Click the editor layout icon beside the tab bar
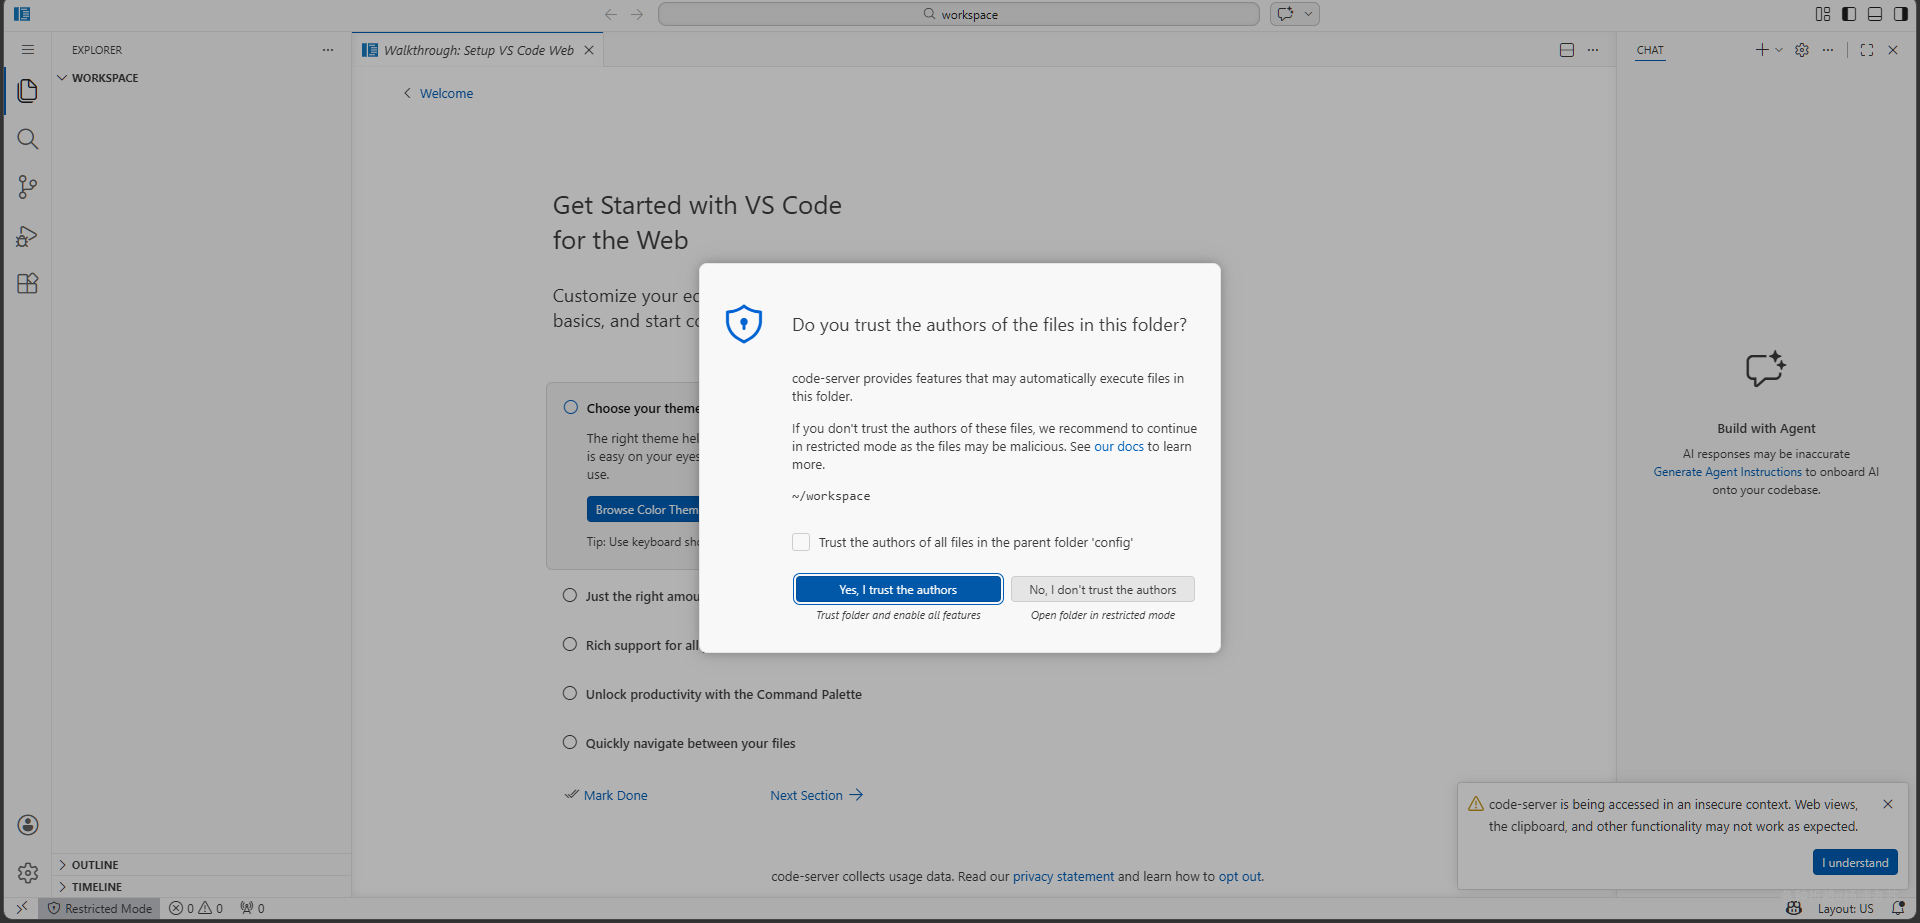The image size is (1920, 923). click(x=1567, y=50)
